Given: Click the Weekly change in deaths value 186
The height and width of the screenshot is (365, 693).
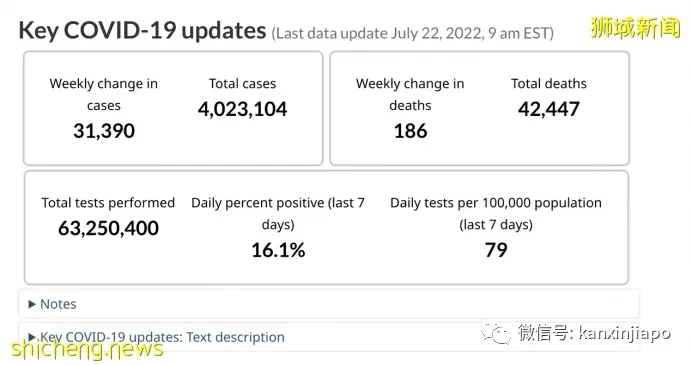Looking at the screenshot, I should pyautogui.click(x=410, y=131).
